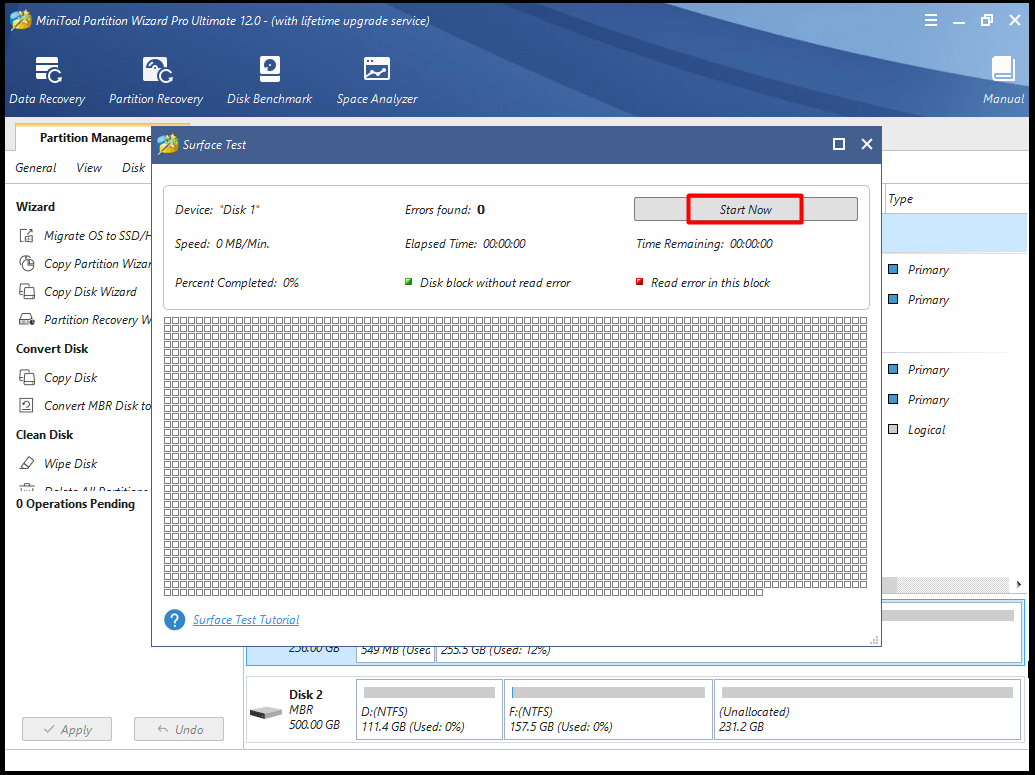1035x775 pixels.
Task: Click the Copy Partition Wizard icon
Action: [26, 263]
